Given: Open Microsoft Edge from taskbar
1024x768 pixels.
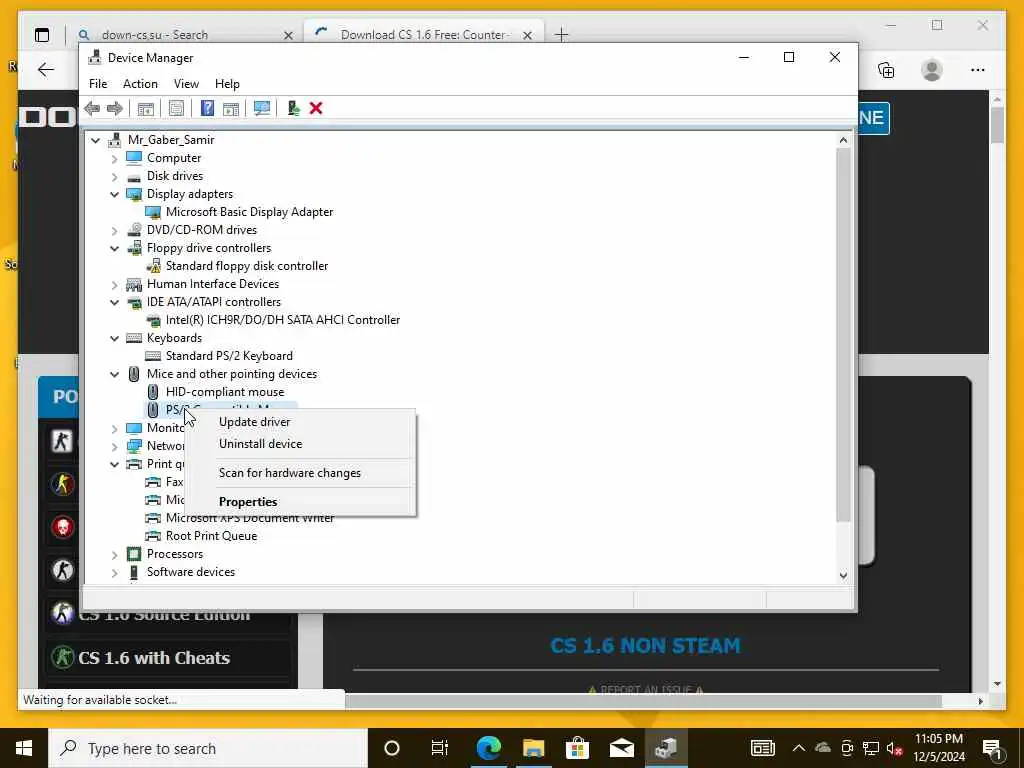Looking at the screenshot, I should coord(488,748).
